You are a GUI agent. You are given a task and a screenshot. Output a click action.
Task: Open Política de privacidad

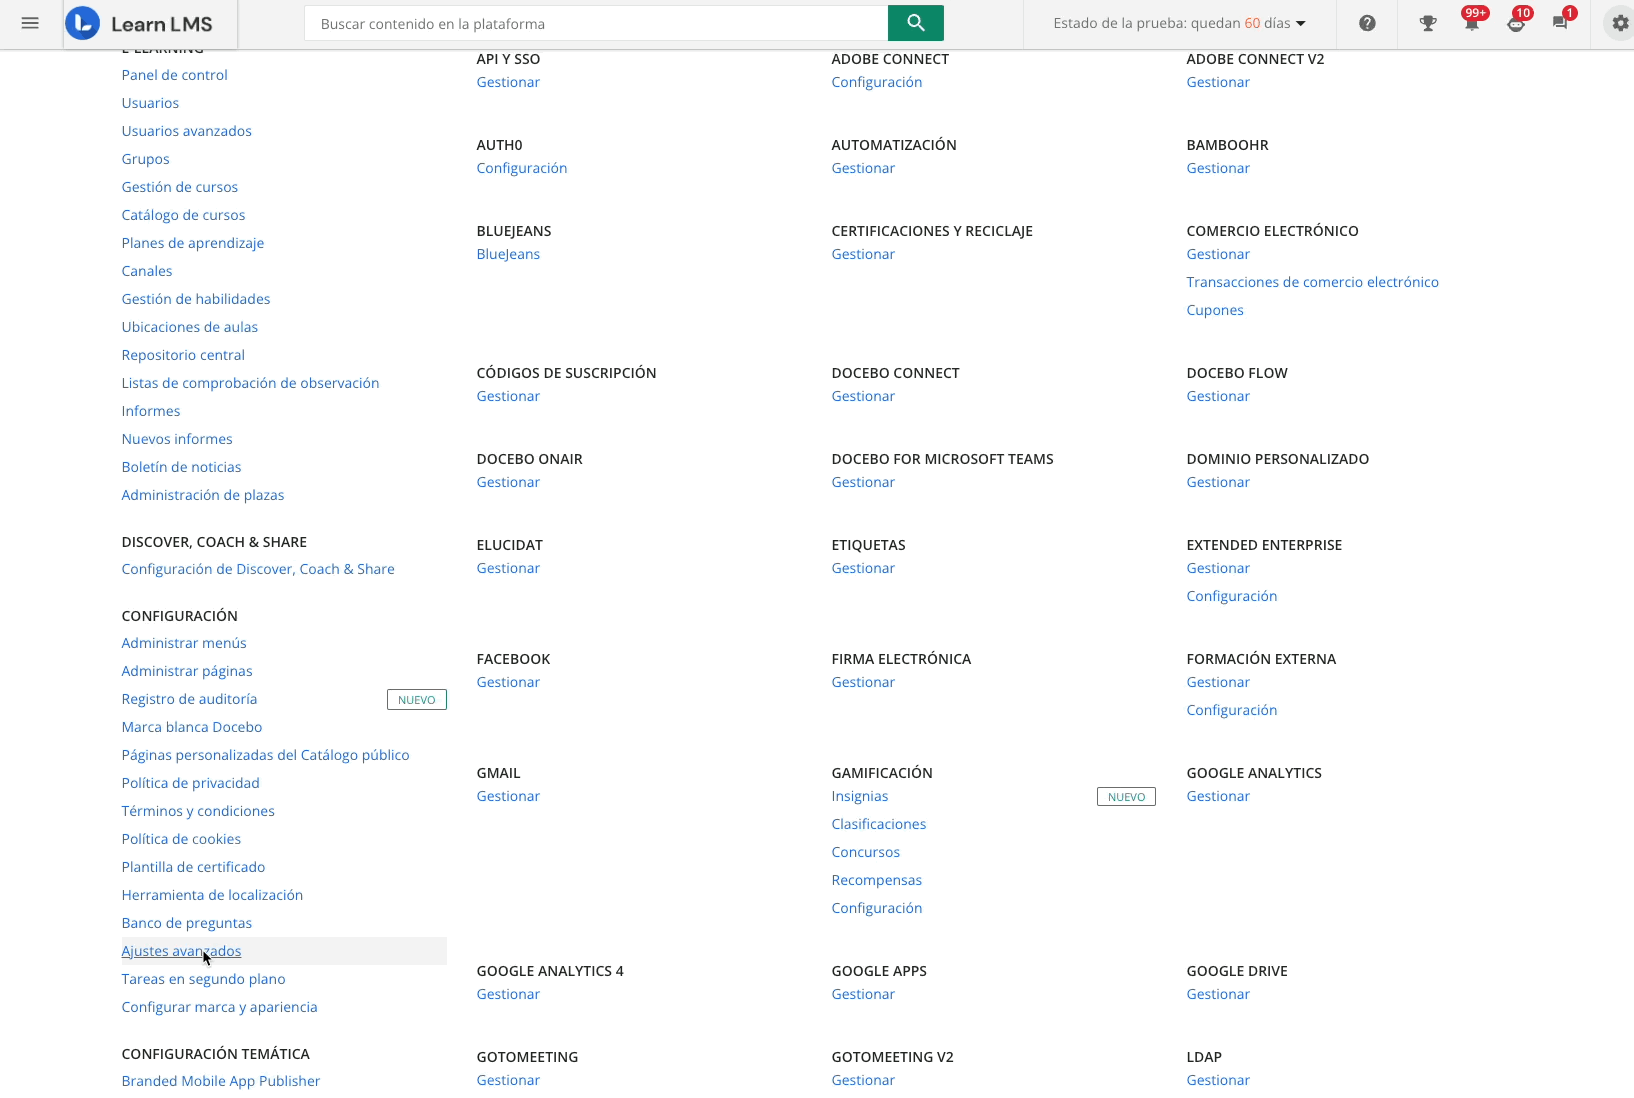click(191, 783)
